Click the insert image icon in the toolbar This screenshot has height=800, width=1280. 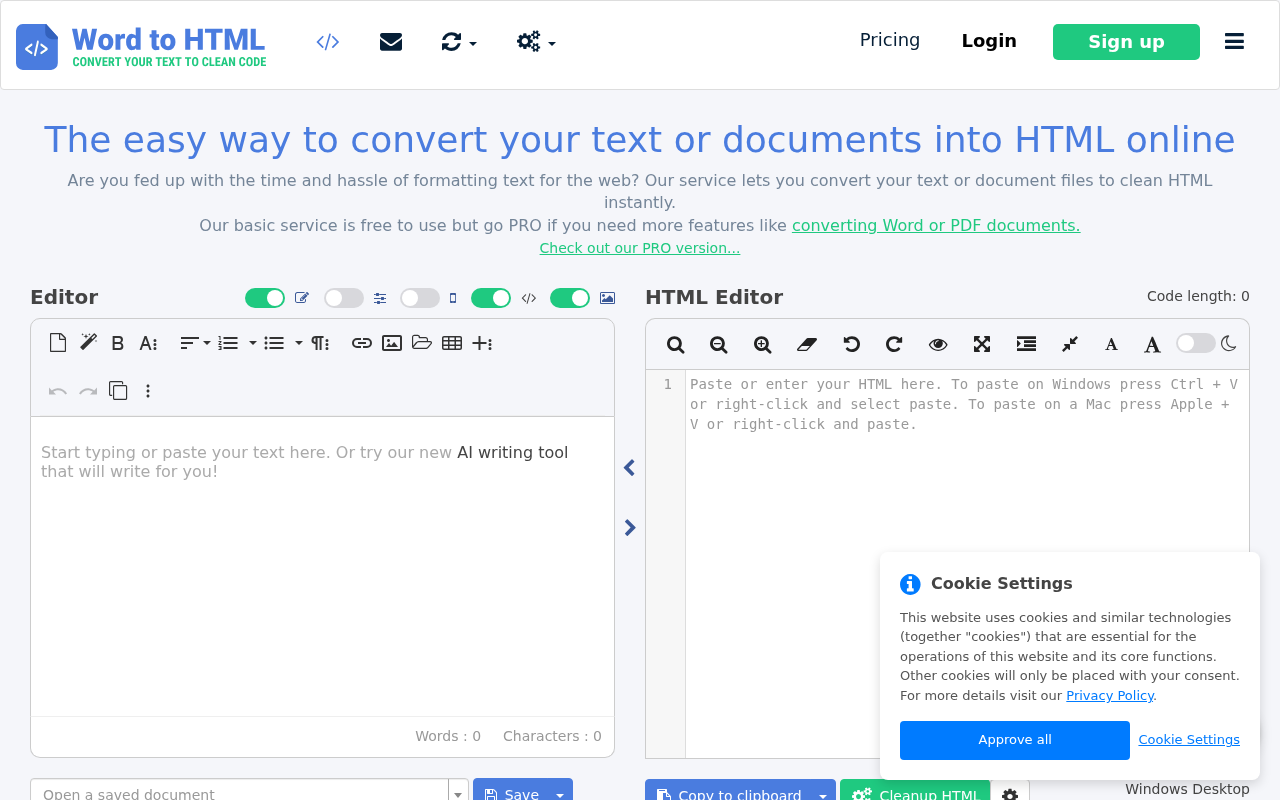(x=392, y=343)
